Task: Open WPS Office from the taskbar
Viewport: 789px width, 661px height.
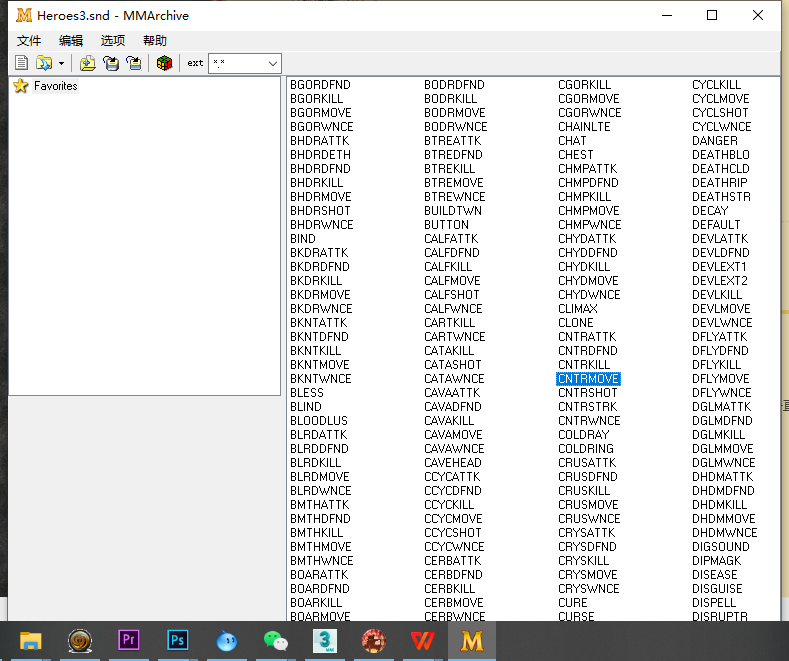Action: point(423,641)
